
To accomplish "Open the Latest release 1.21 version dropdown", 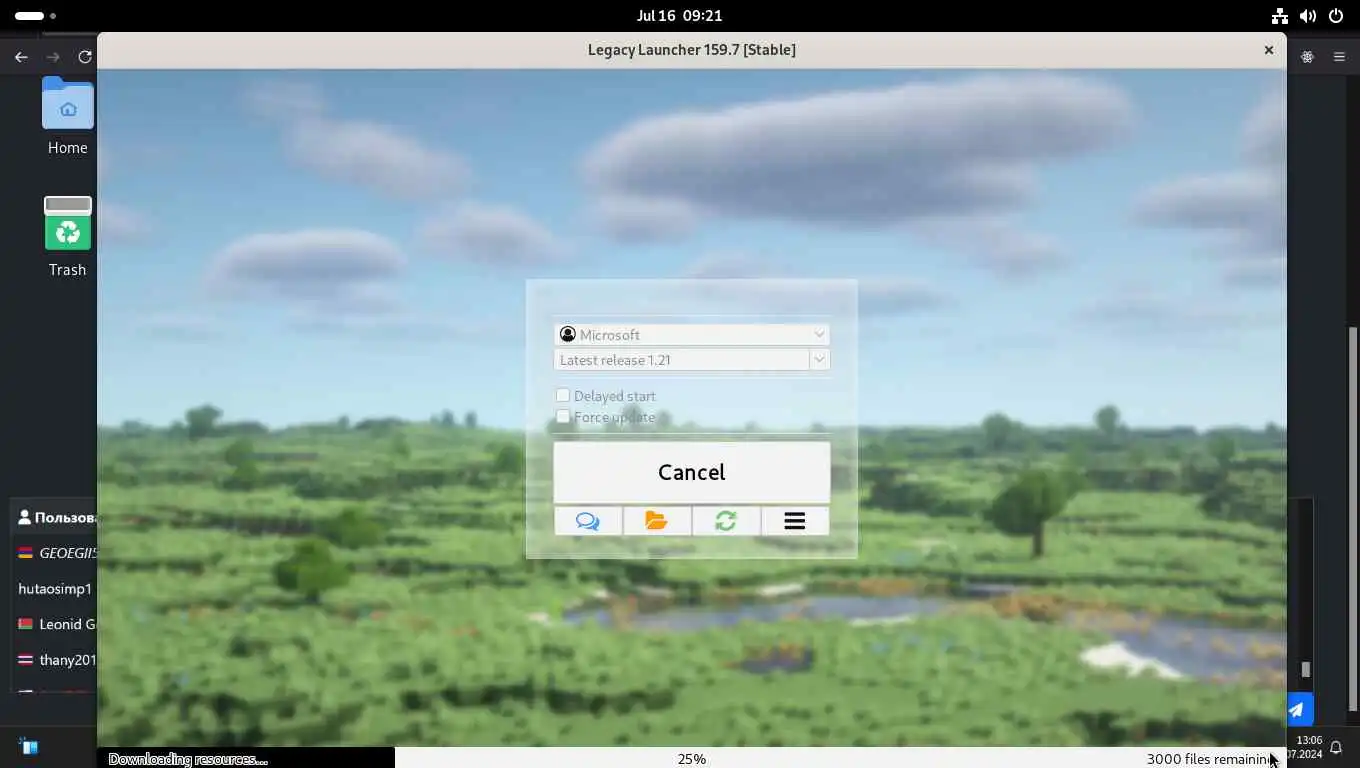I will click(x=692, y=360).
